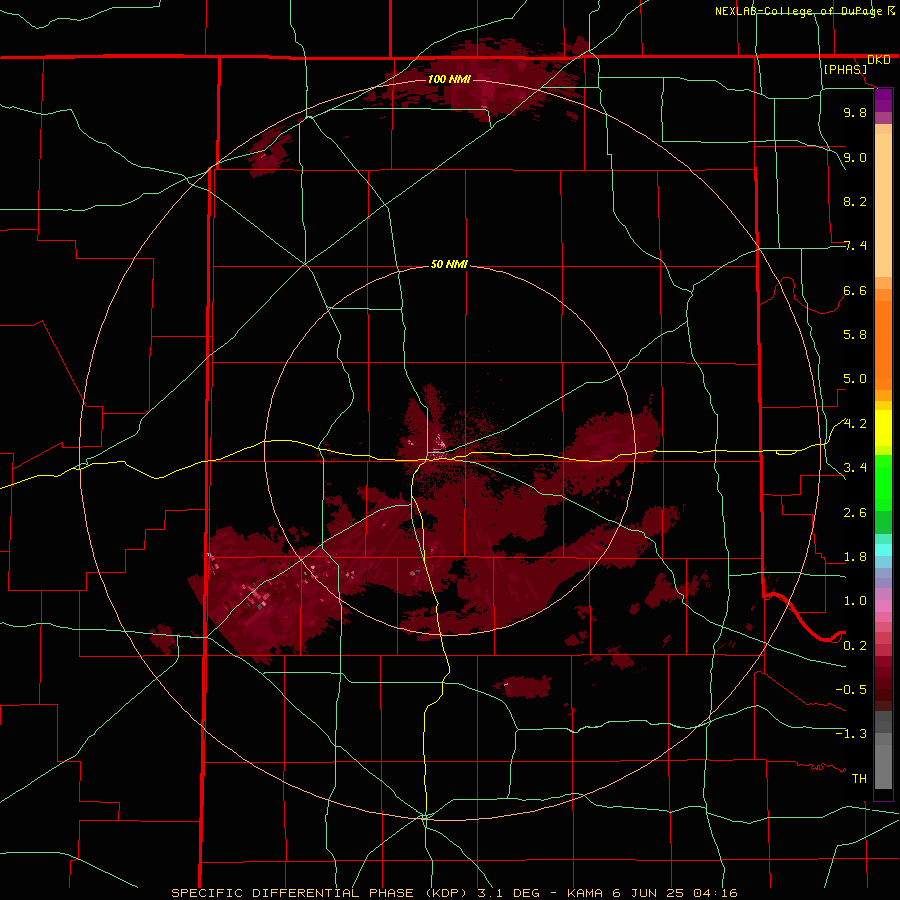Click the -0.5 scale value
Viewport: 900px width, 900px height.
click(x=851, y=690)
